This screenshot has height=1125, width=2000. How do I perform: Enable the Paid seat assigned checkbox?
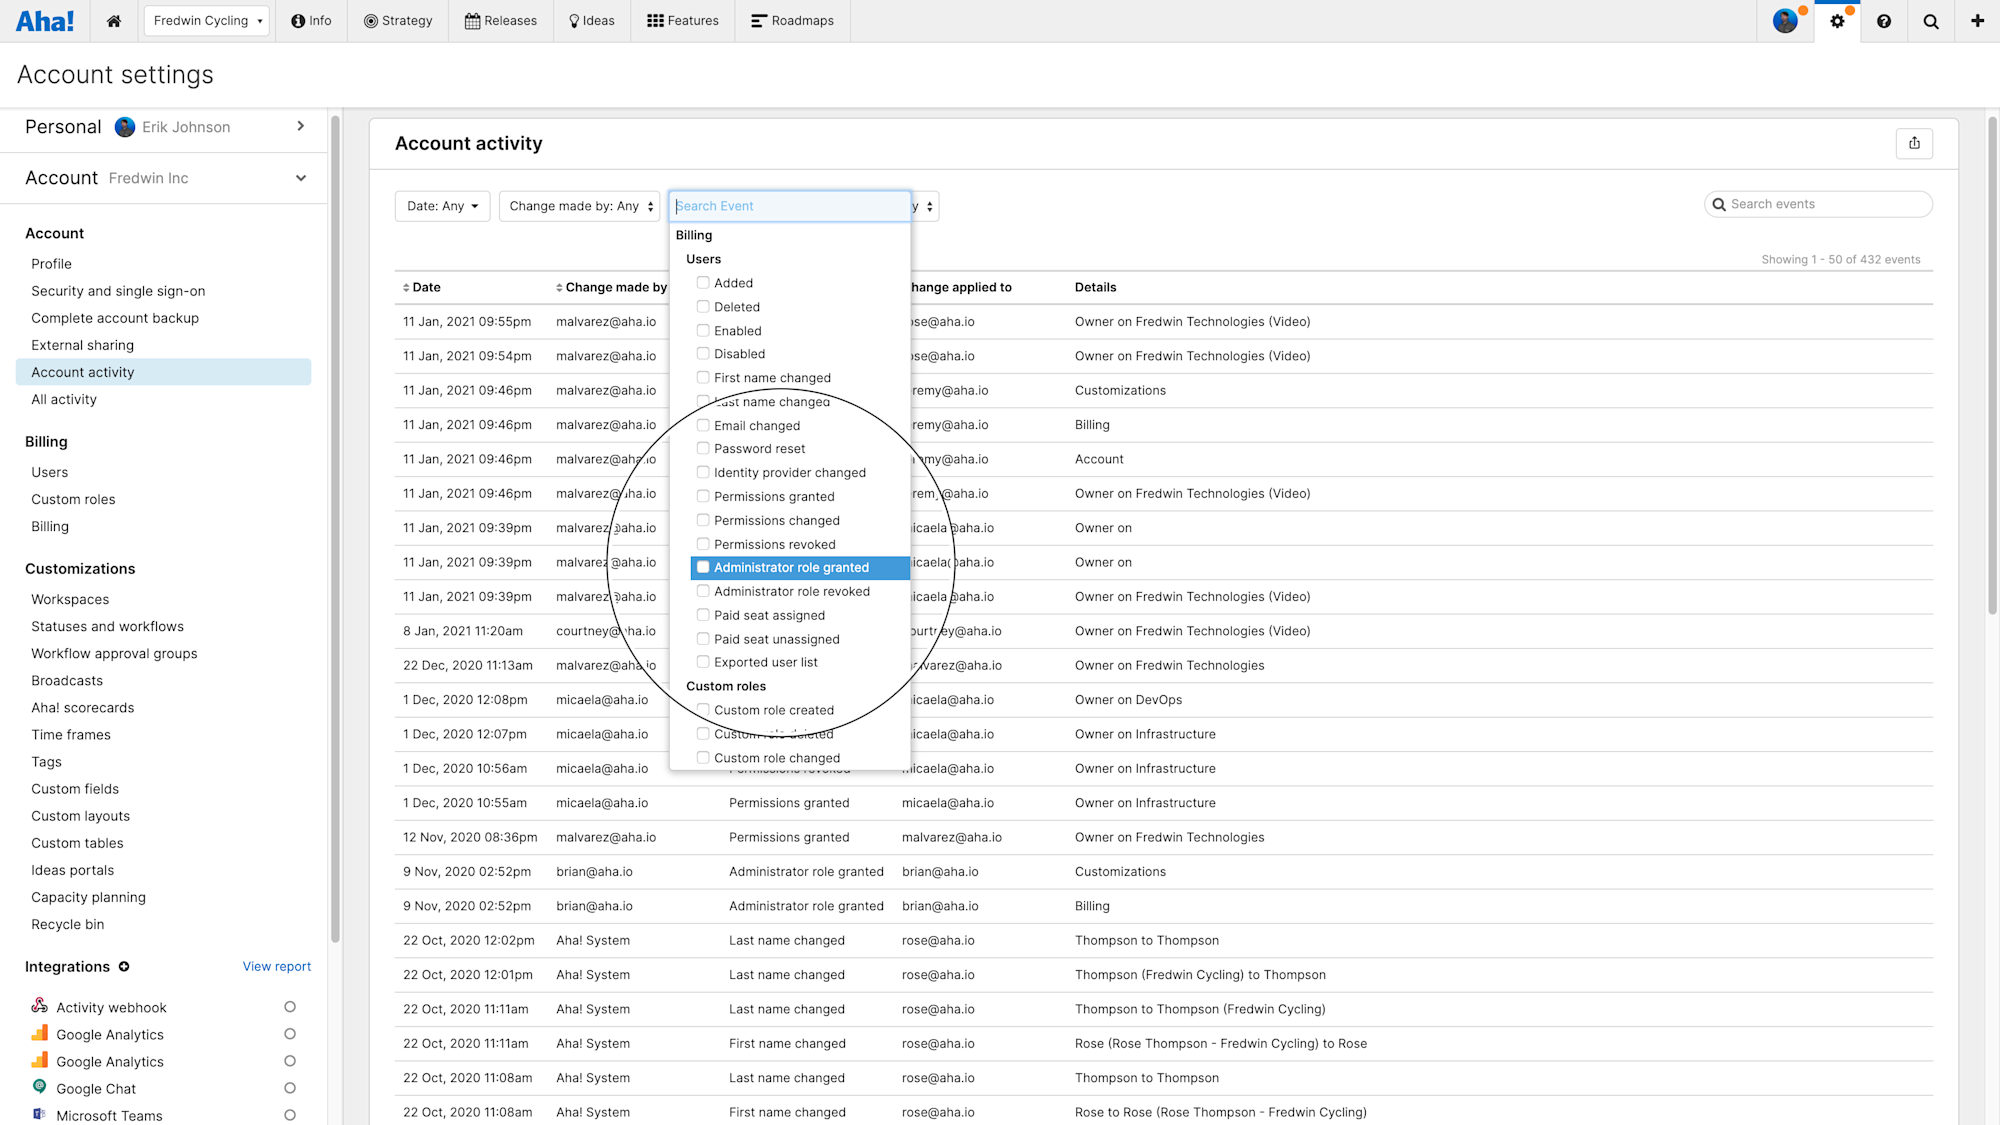point(703,615)
